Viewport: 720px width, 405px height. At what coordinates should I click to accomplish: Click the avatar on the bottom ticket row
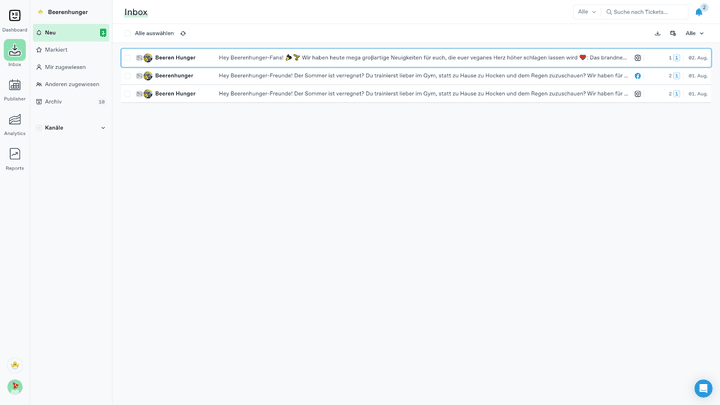coord(148,94)
